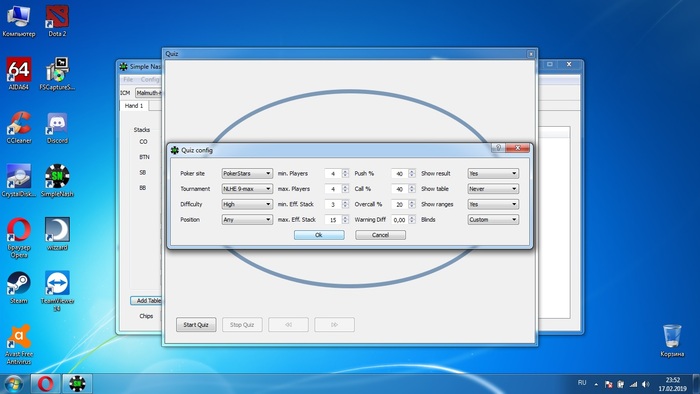Viewport: 700px width, 394px height.
Task: Open the File menu in Simple Nash
Action: 128,79
